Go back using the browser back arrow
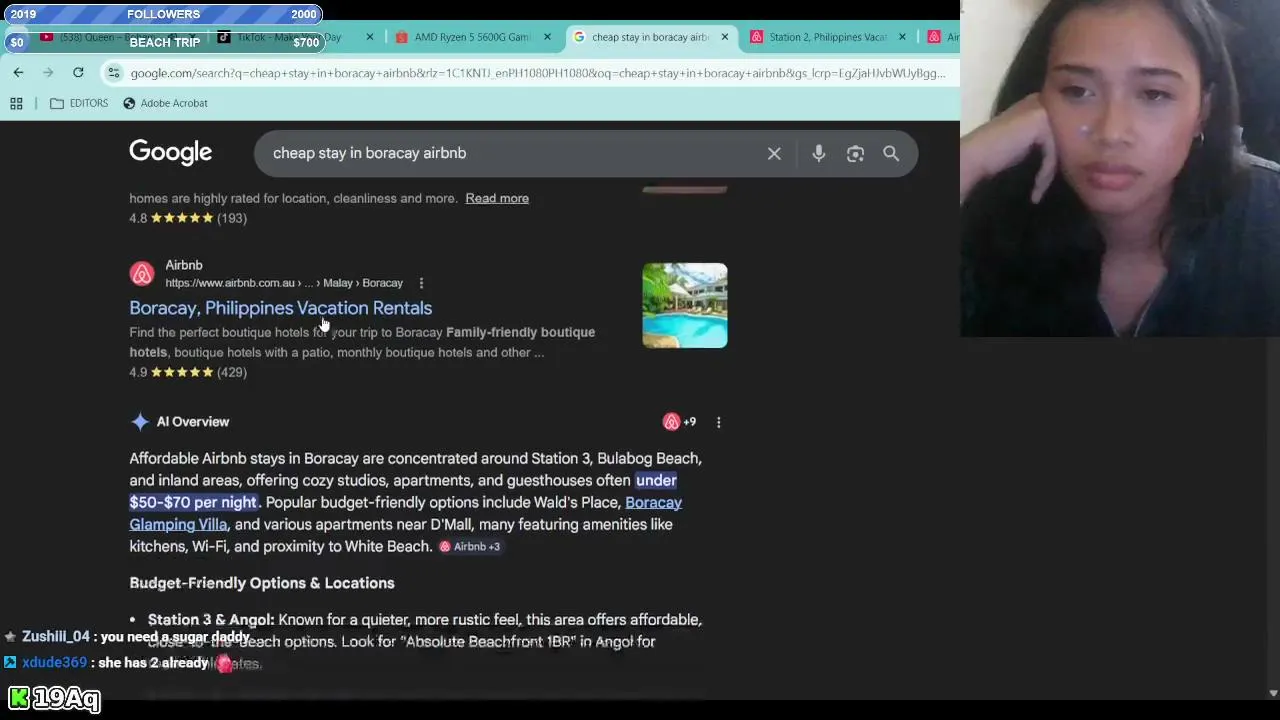 (x=18, y=72)
